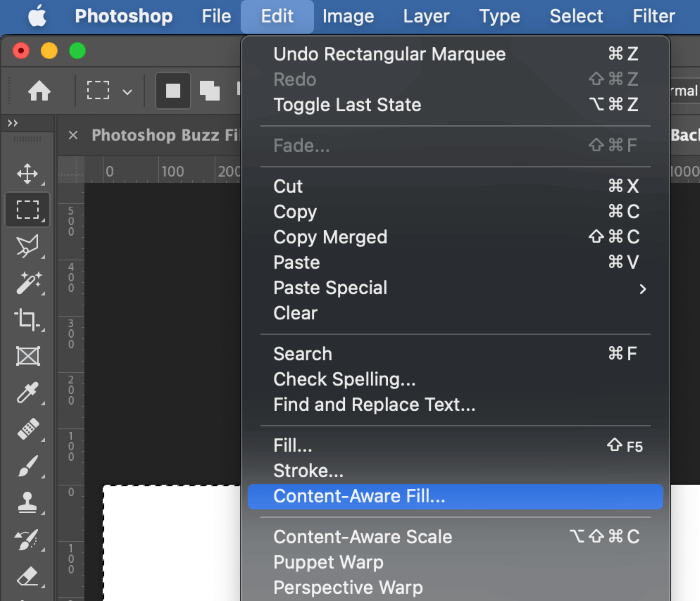The height and width of the screenshot is (601, 700).
Task: Close the Photoshop Buzz document tab
Action: (x=73, y=135)
